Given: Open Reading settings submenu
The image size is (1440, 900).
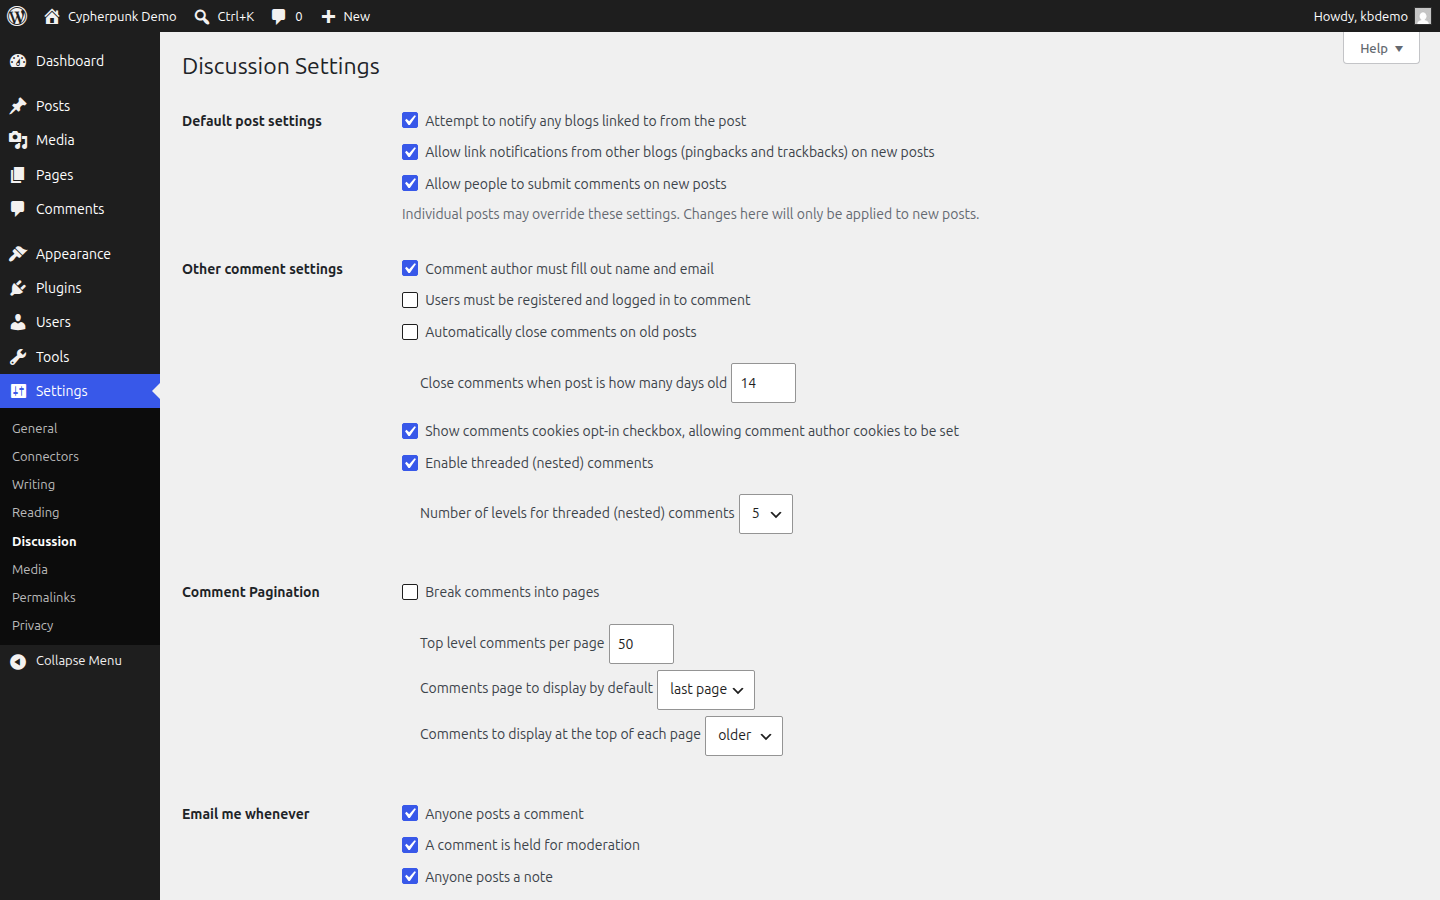Looking at the screenshot, I should pyautogui.click(x=35, y=512).
